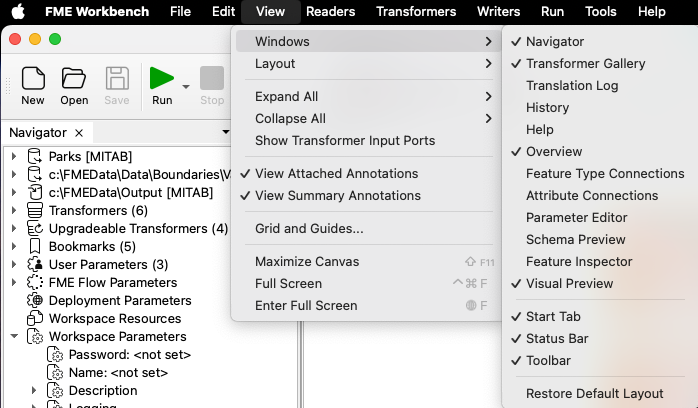Image resolution: width=698 pixels, height=408 pixels.
Task: Expand the Bookmarks (5) node
Action: tap(14, 246)
